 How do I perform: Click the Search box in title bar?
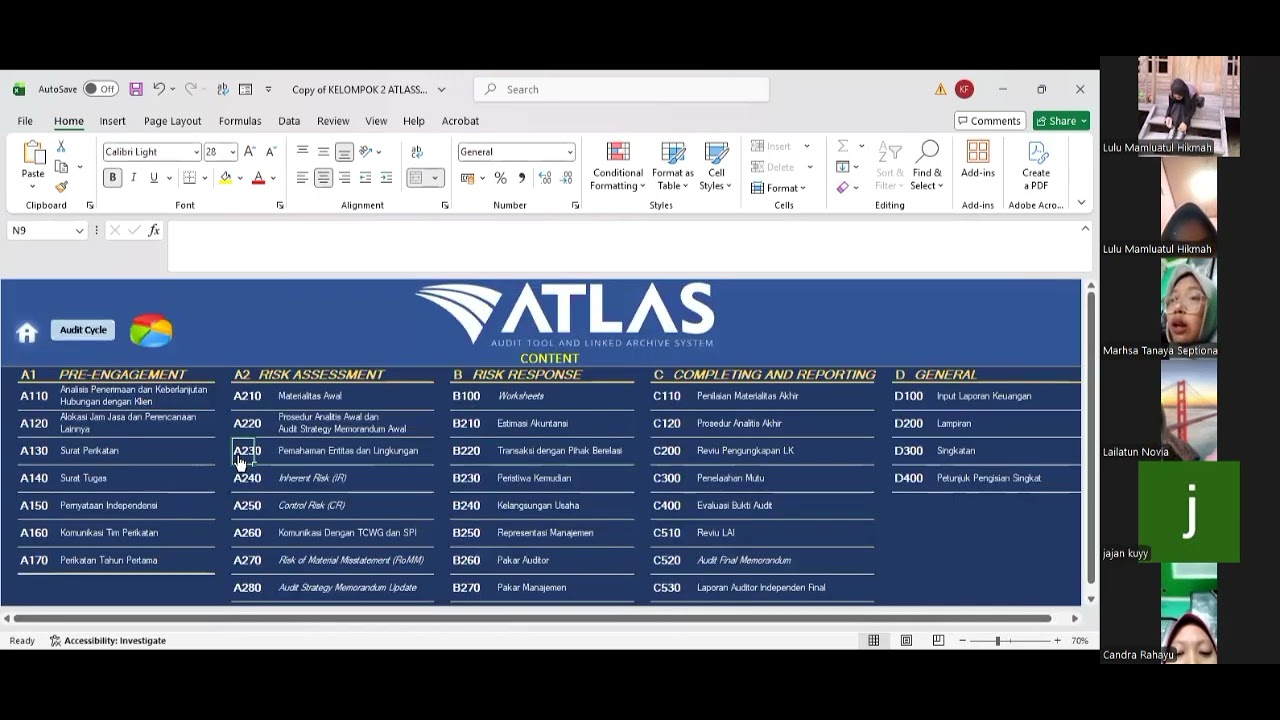pyautogui.click(x=621, y=89)
